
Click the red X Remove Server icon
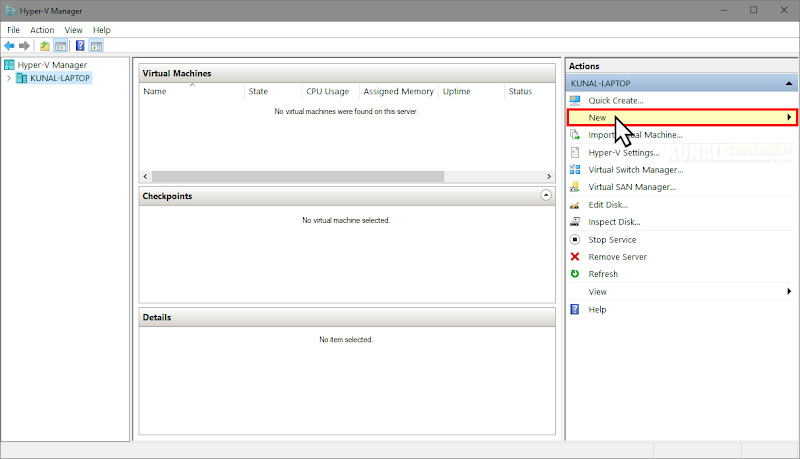click(x=575, y=257)
